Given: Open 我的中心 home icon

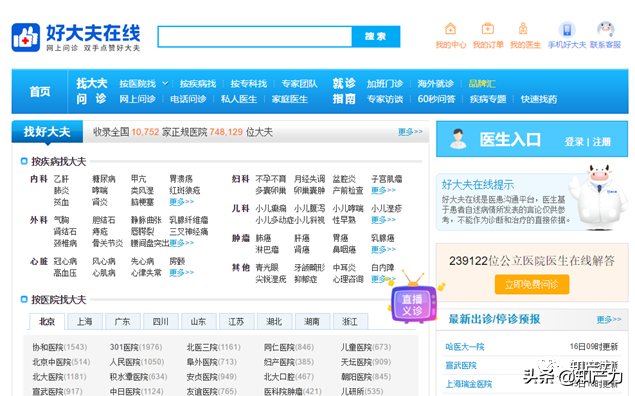Looking at the screenshot, I should pyautogui.click(x=450, y=29).
